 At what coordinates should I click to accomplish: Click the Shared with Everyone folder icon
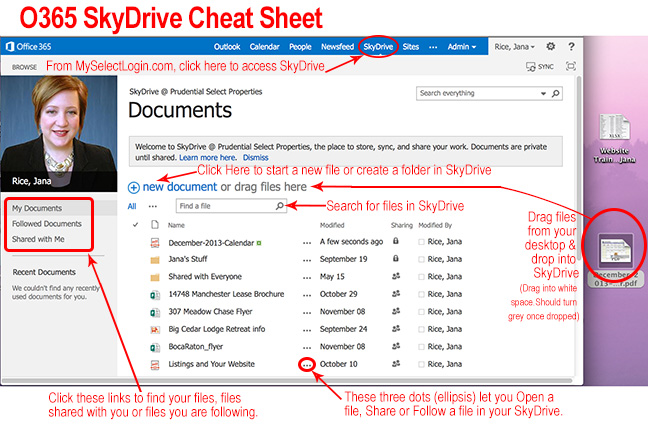point(155,277)
